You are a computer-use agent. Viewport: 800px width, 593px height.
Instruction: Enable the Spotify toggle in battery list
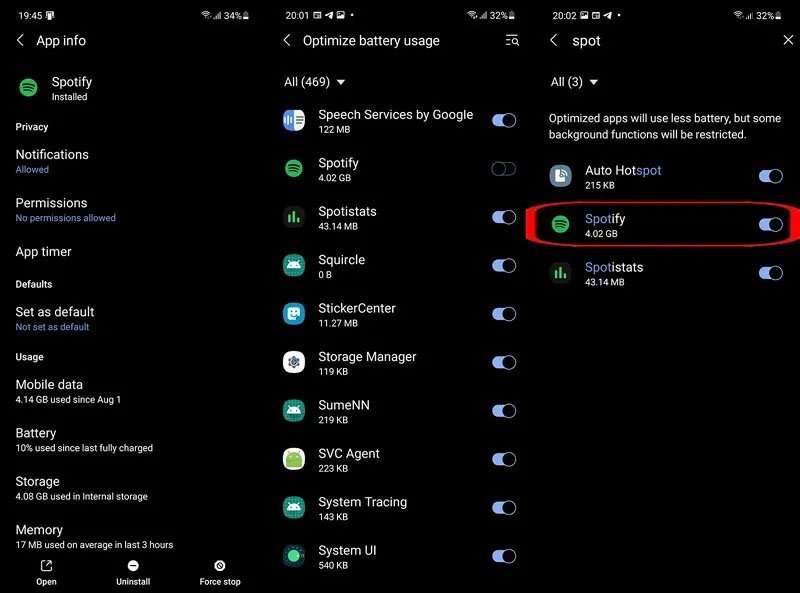504,169
